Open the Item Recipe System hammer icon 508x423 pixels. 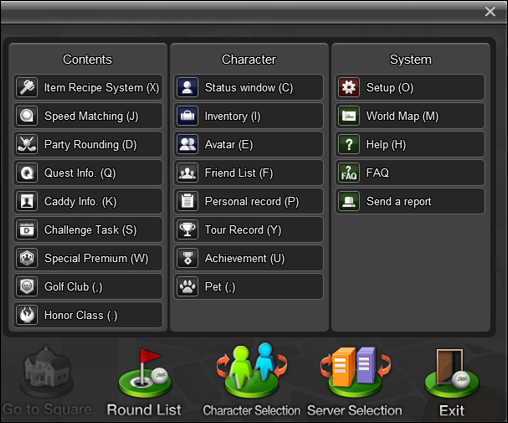(x=27, y=87)
